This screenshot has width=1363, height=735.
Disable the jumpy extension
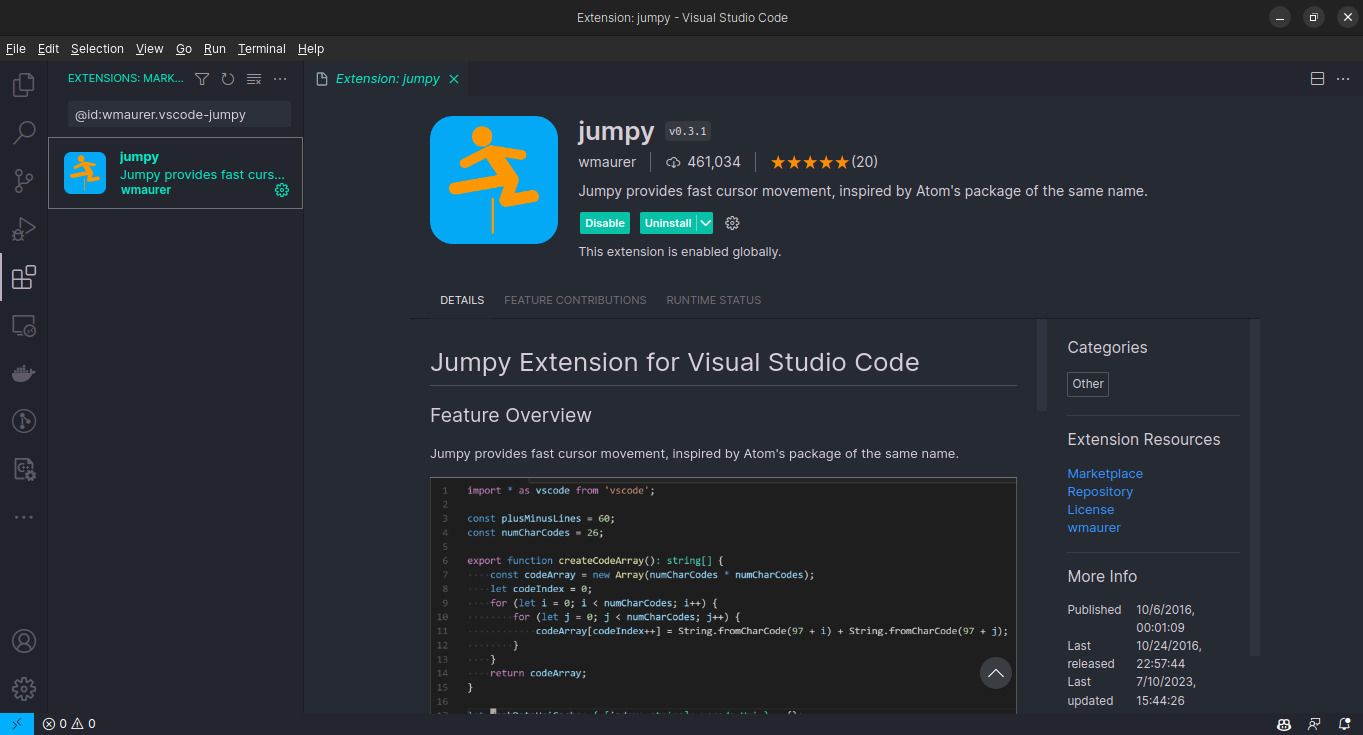[x=604, y=222]
